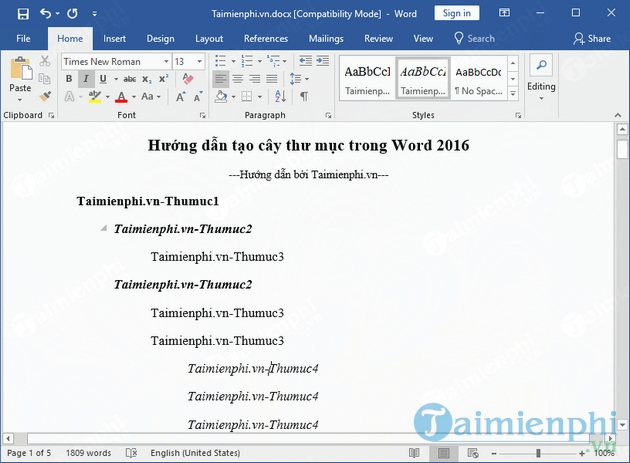Show or hide paragraph marks
The image size is (630, 463).
click(x=304, y=96)
